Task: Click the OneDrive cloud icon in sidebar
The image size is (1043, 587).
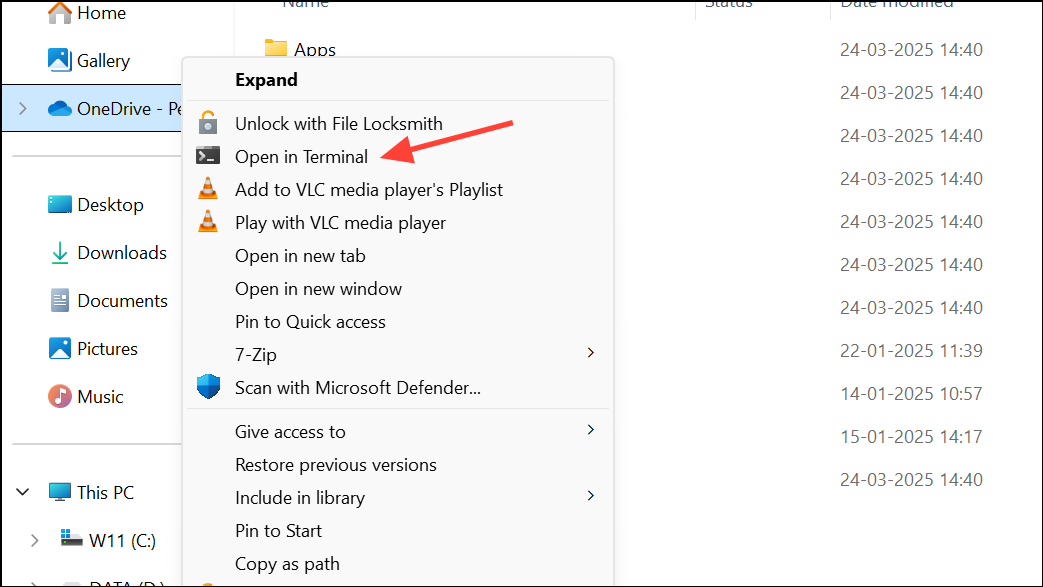Action: click(60, 108)
